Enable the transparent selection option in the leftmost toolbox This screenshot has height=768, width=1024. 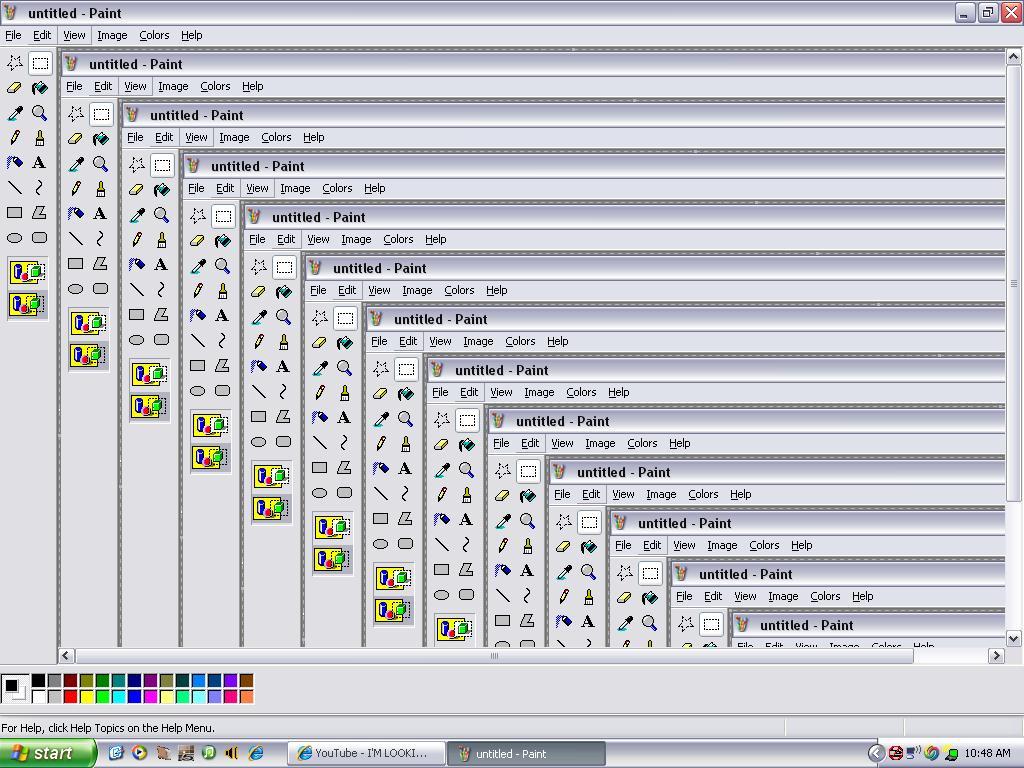click(27, 303)
